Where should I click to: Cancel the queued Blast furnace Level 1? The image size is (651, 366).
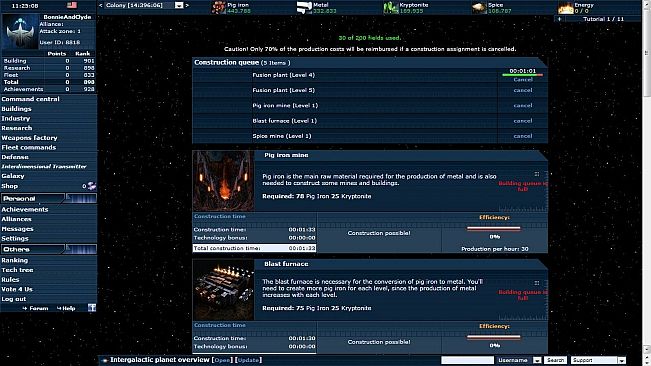[x=523, y=121]
